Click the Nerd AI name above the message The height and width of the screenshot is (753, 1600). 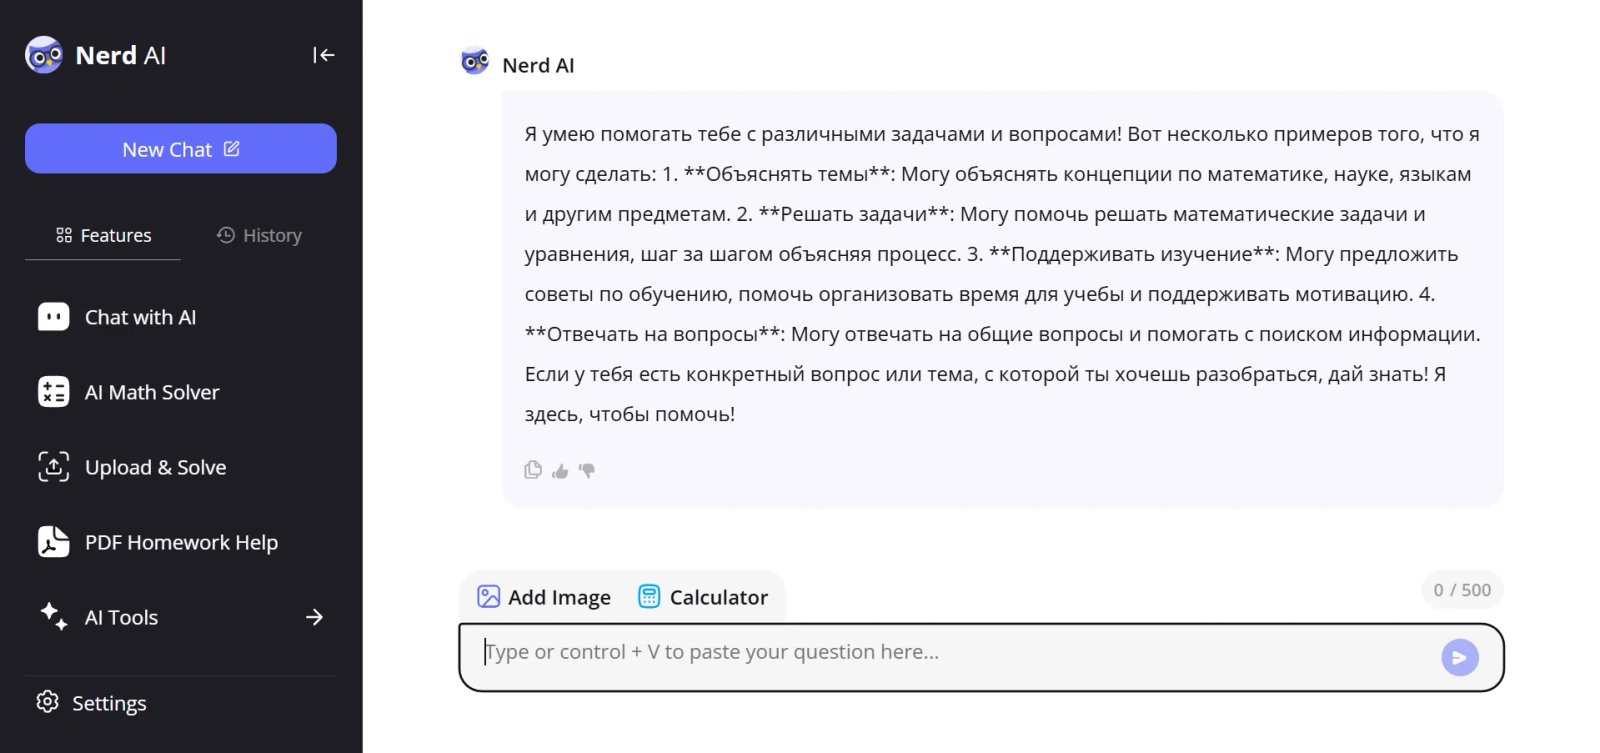point(538,65)
